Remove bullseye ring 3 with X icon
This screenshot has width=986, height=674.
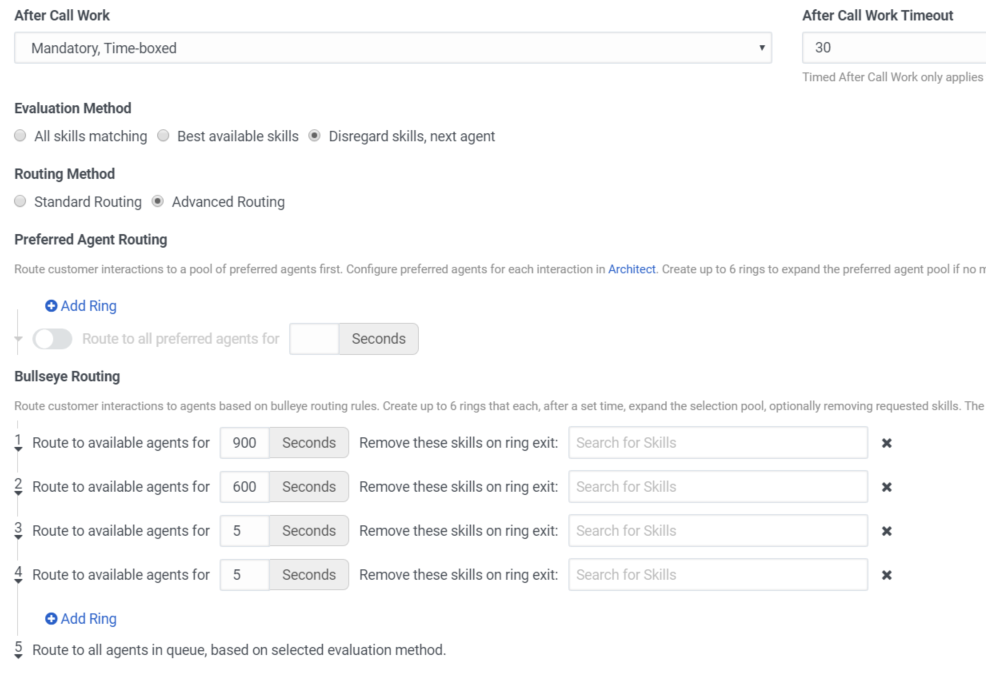coord(887,531)
